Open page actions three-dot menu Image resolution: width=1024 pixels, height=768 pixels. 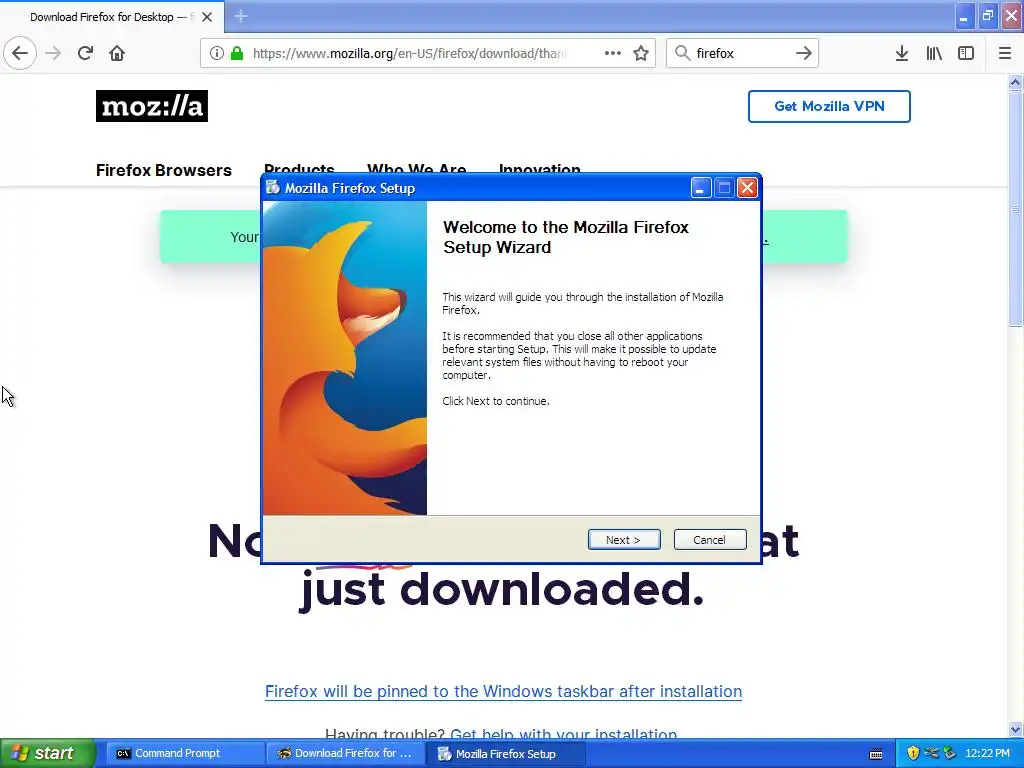point(613,53)
